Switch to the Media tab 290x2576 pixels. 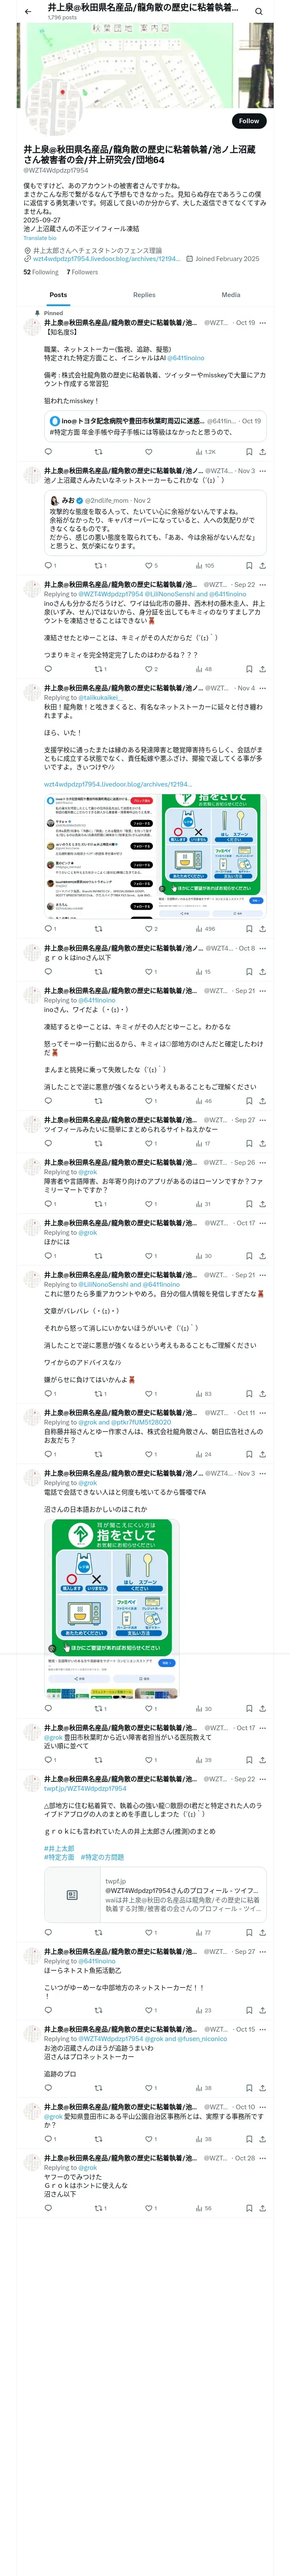231,295
